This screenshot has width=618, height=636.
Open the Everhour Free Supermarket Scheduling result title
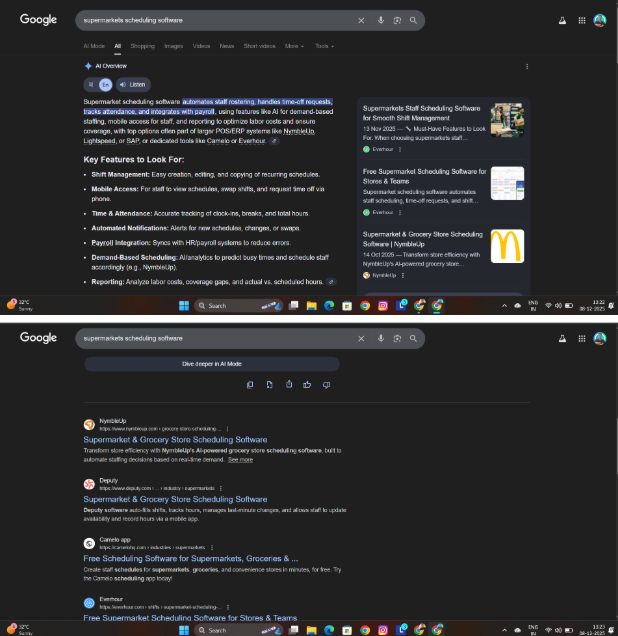(x=190, y=618)
